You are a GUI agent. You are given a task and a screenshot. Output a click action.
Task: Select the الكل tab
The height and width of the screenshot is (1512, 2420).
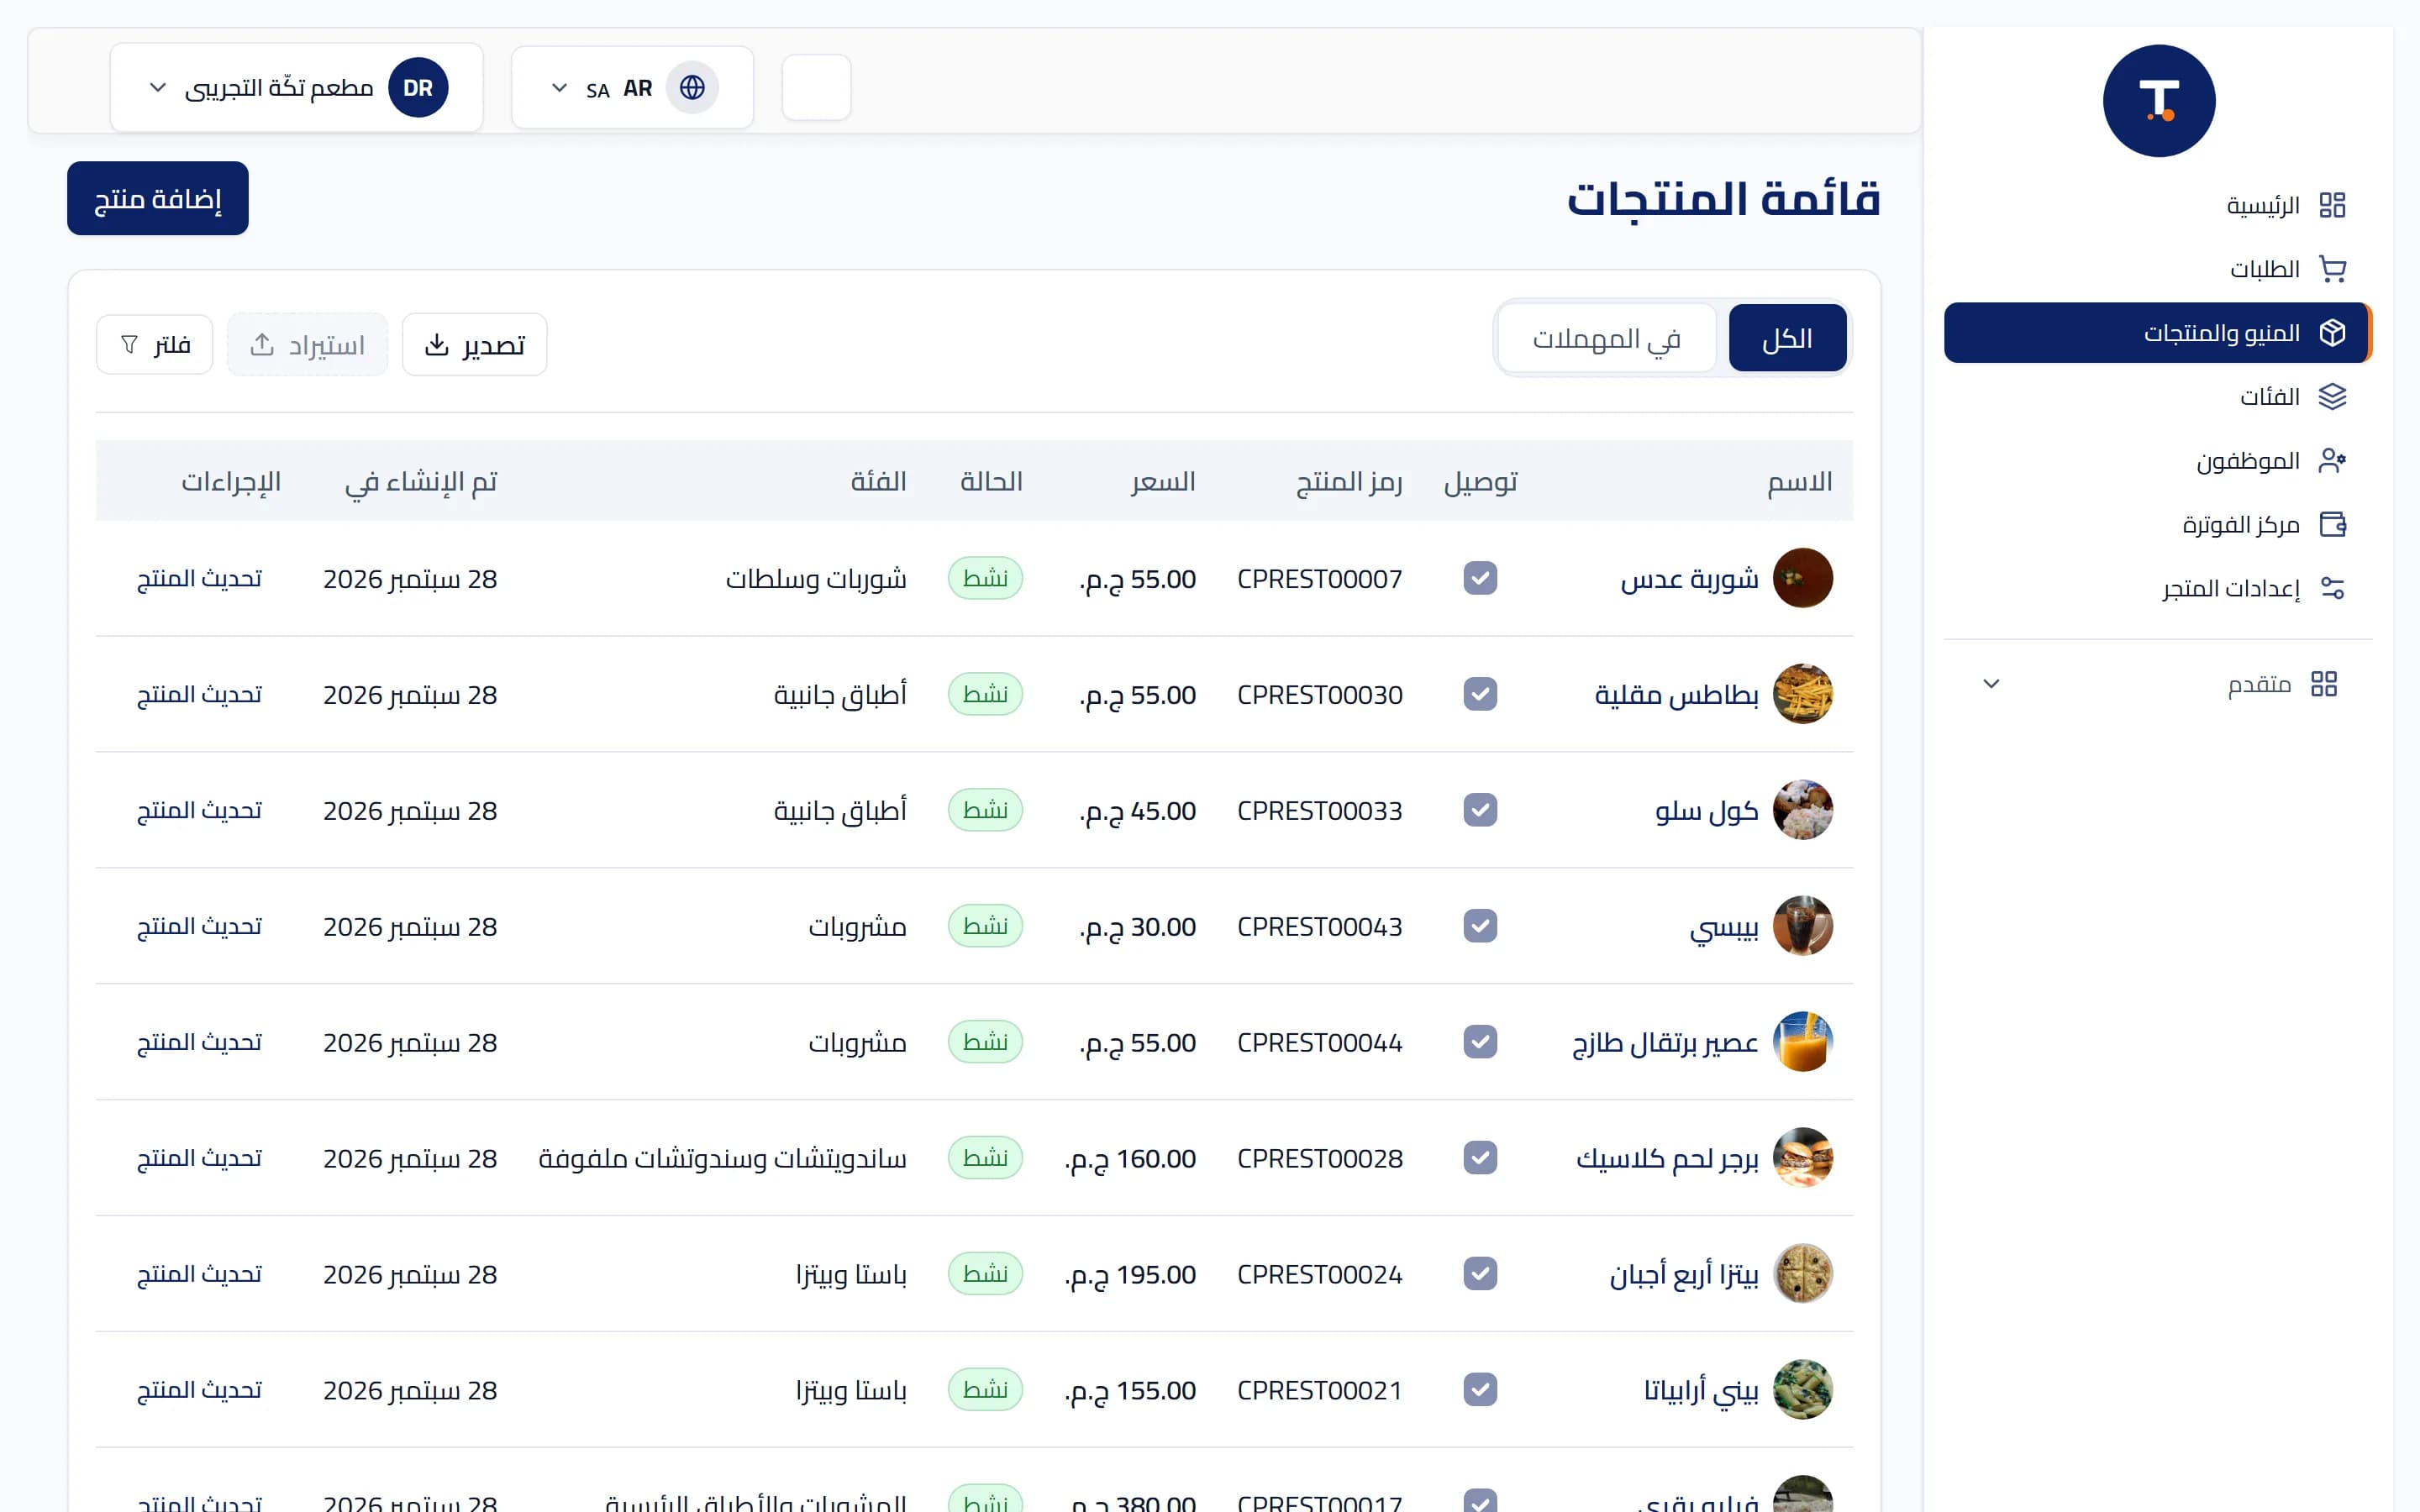[1787, 339]
